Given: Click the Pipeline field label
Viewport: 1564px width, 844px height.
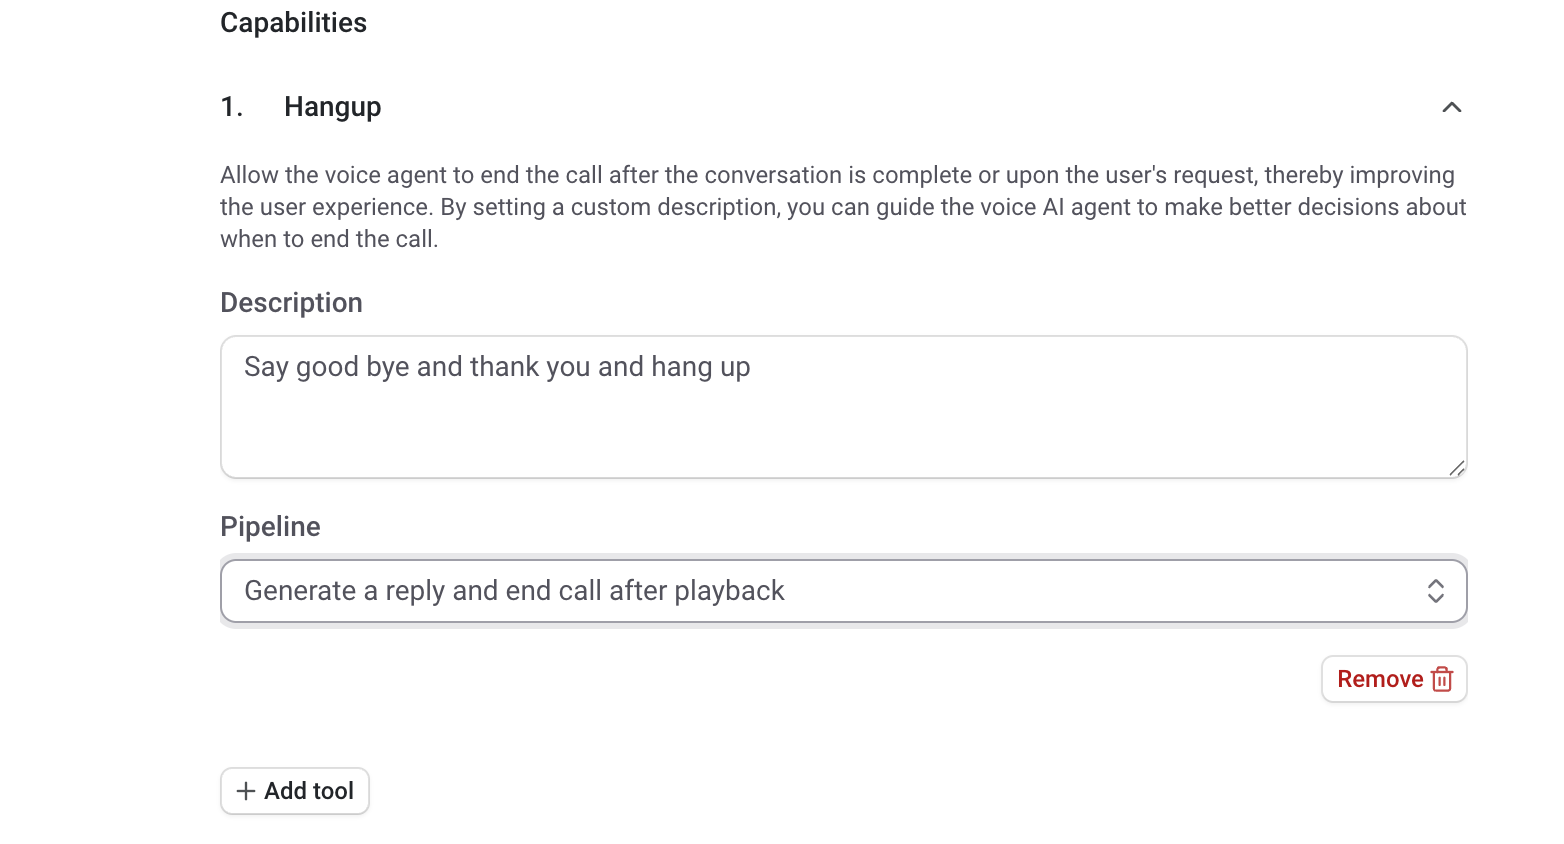Looking at the screenshot, I should point(270,527).
